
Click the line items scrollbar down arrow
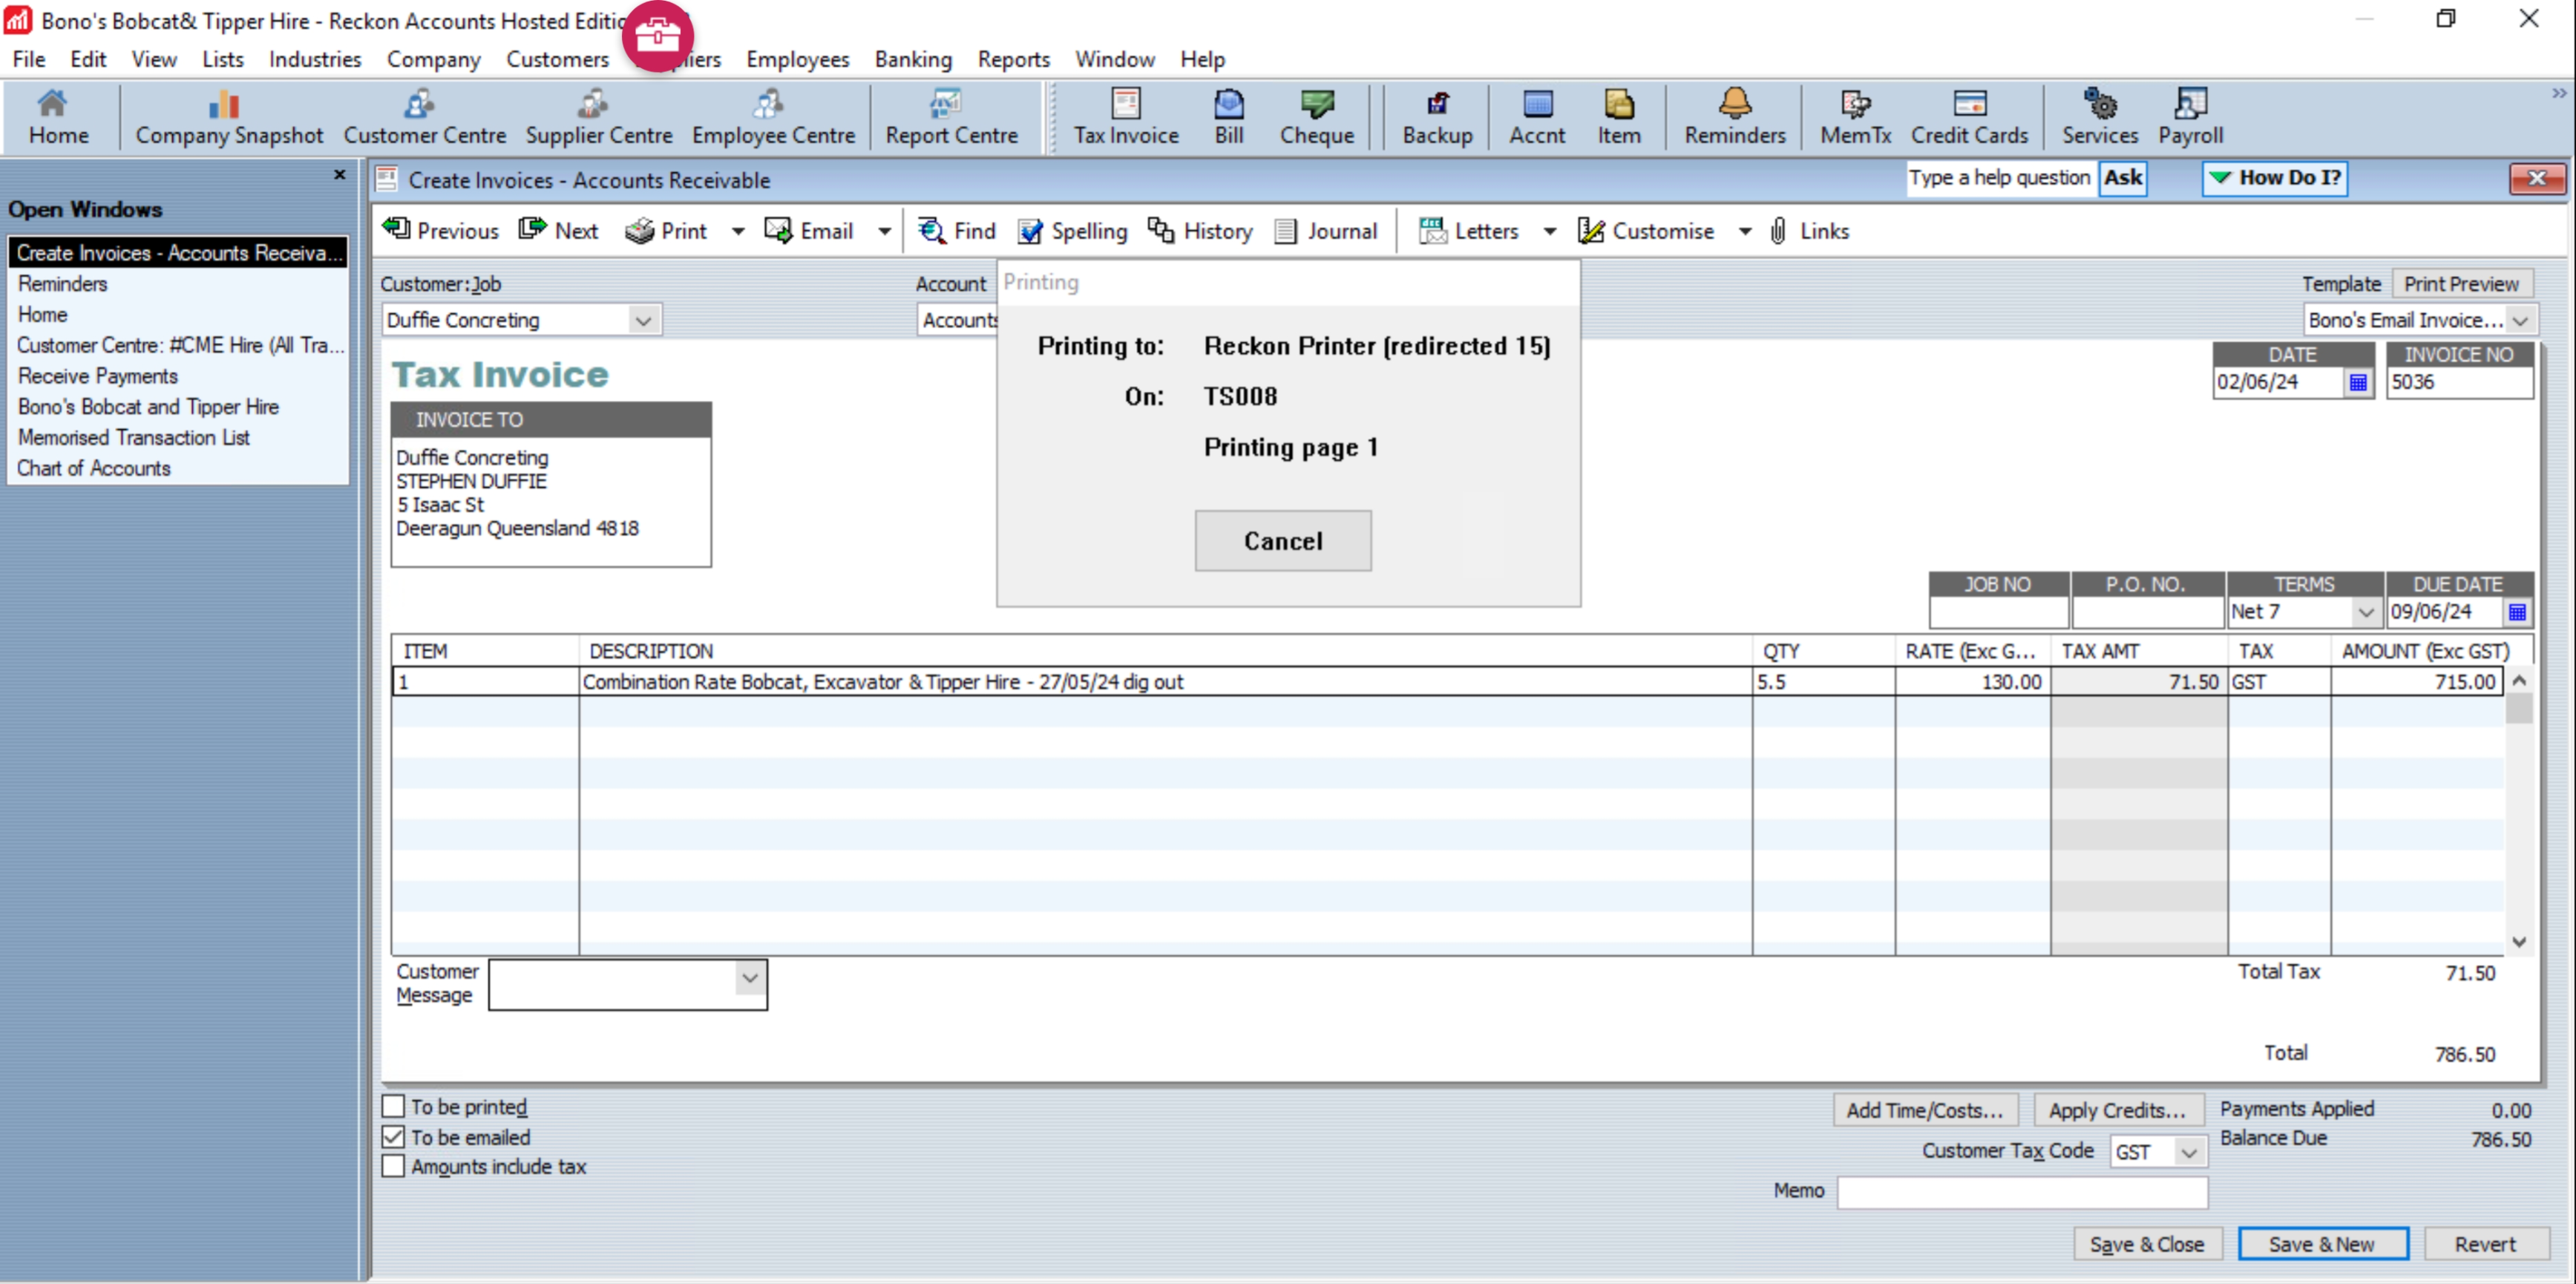(x=2519, y=942)
